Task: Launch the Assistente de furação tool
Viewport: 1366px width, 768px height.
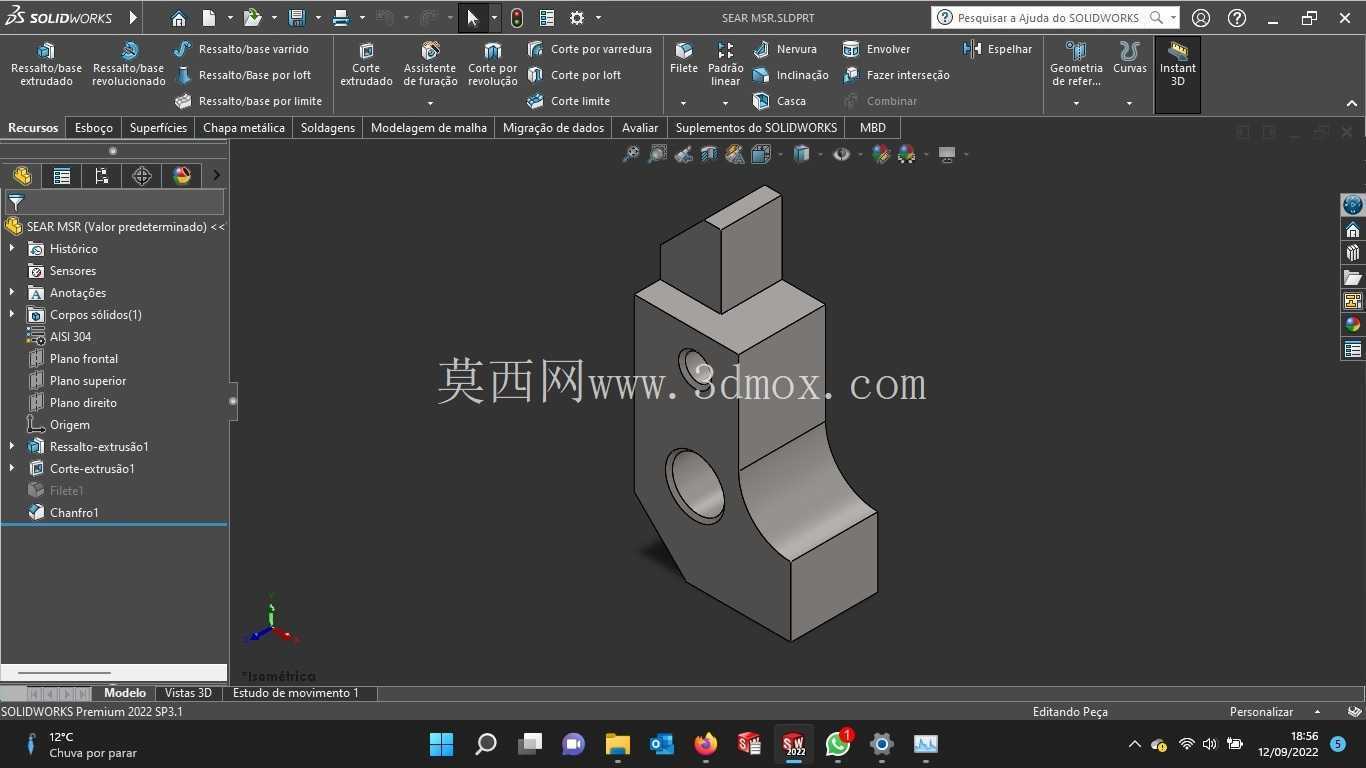Action: coord(430,65)
